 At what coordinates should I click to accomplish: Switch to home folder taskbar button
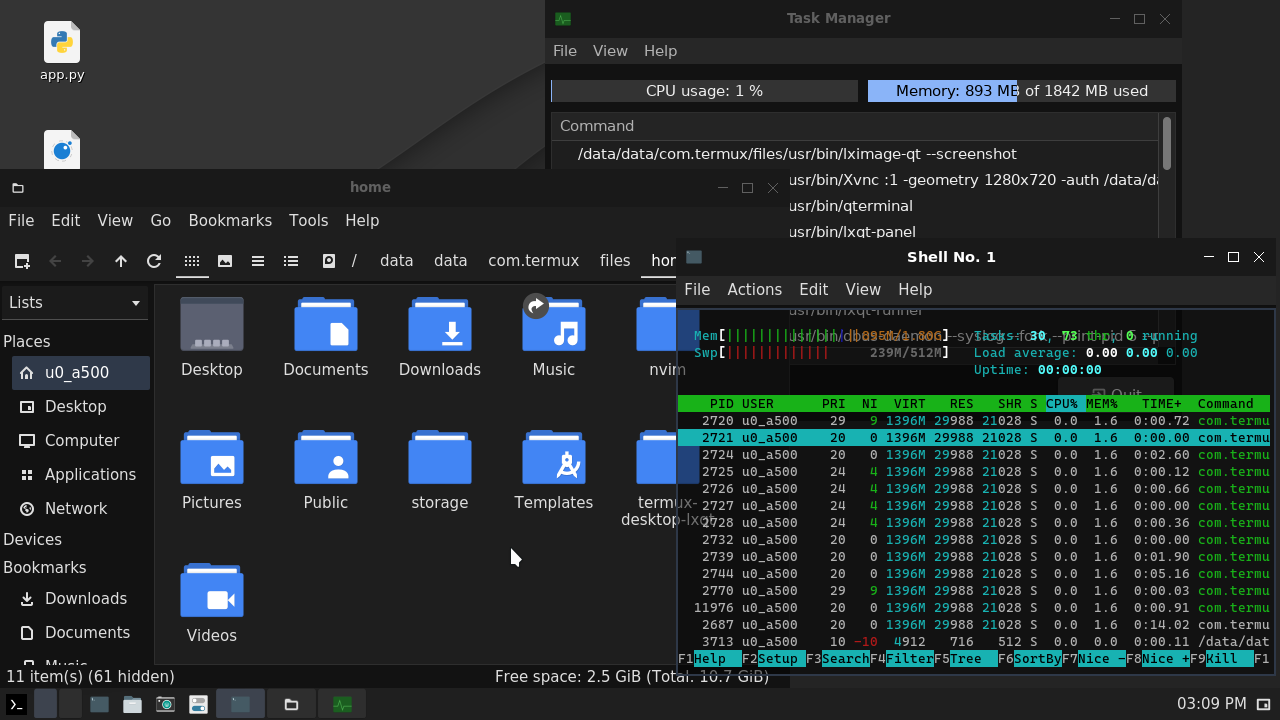click(x=291, y=704)
